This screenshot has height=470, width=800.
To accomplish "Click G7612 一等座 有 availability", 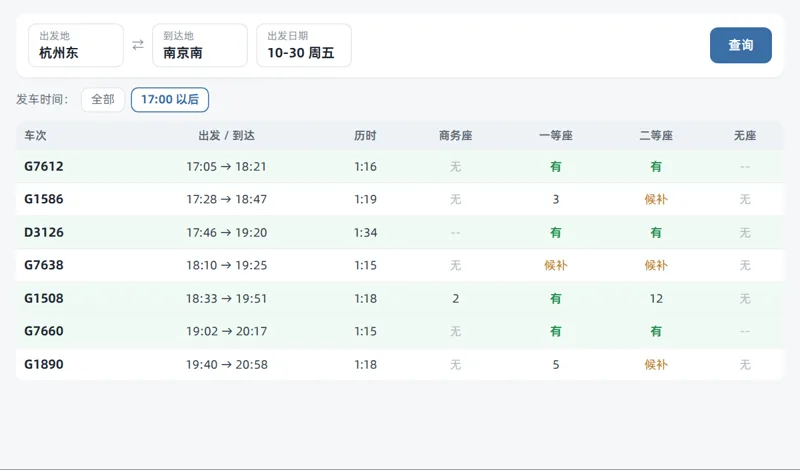I will [556, 166].
